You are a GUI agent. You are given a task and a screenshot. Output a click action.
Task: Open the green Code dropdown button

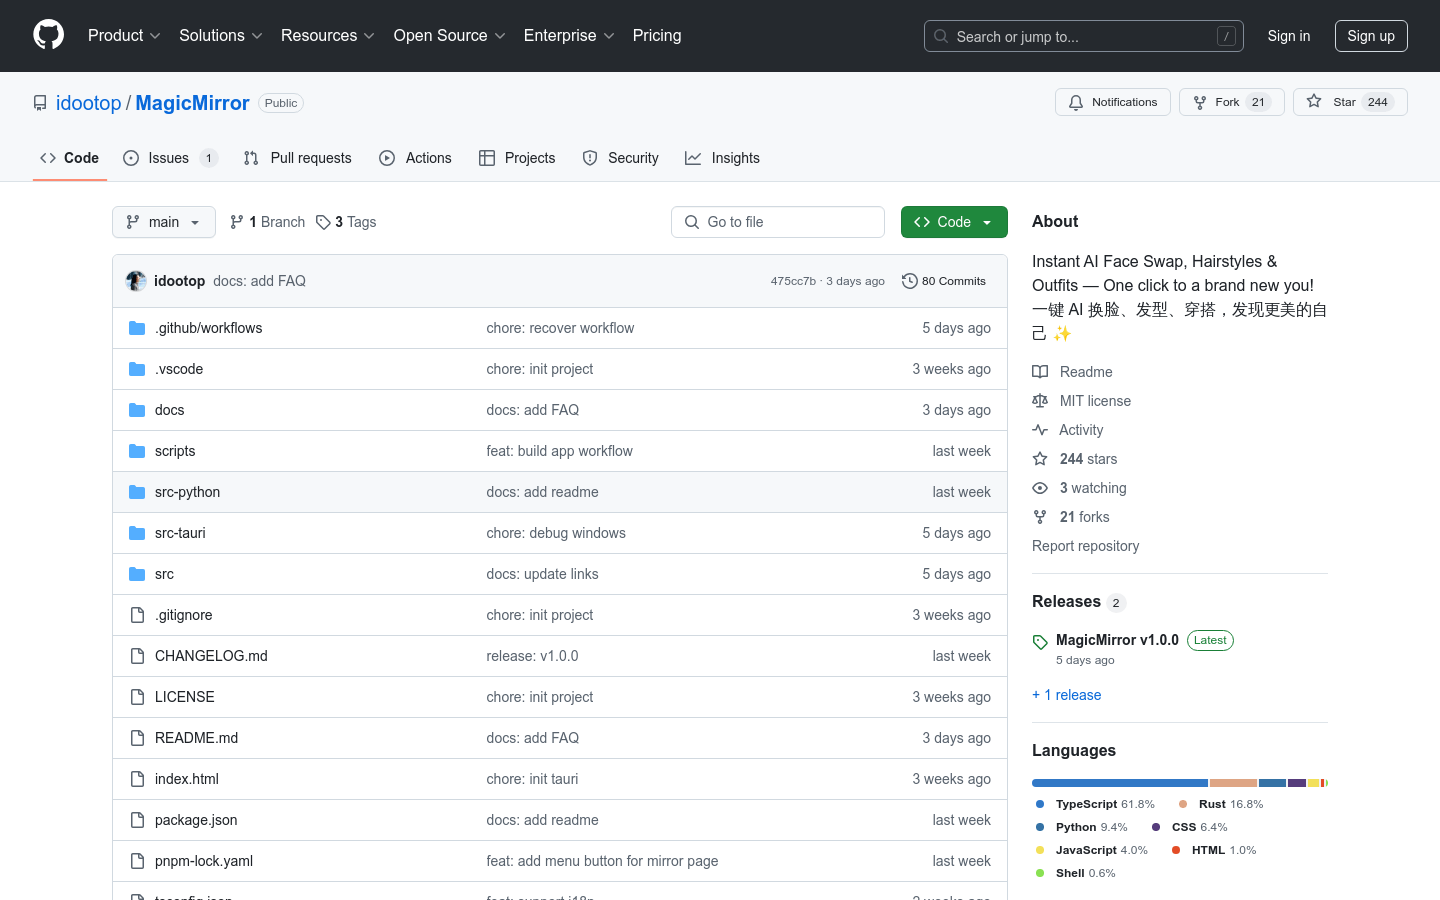pyautogui.click(x=954, y=222)
